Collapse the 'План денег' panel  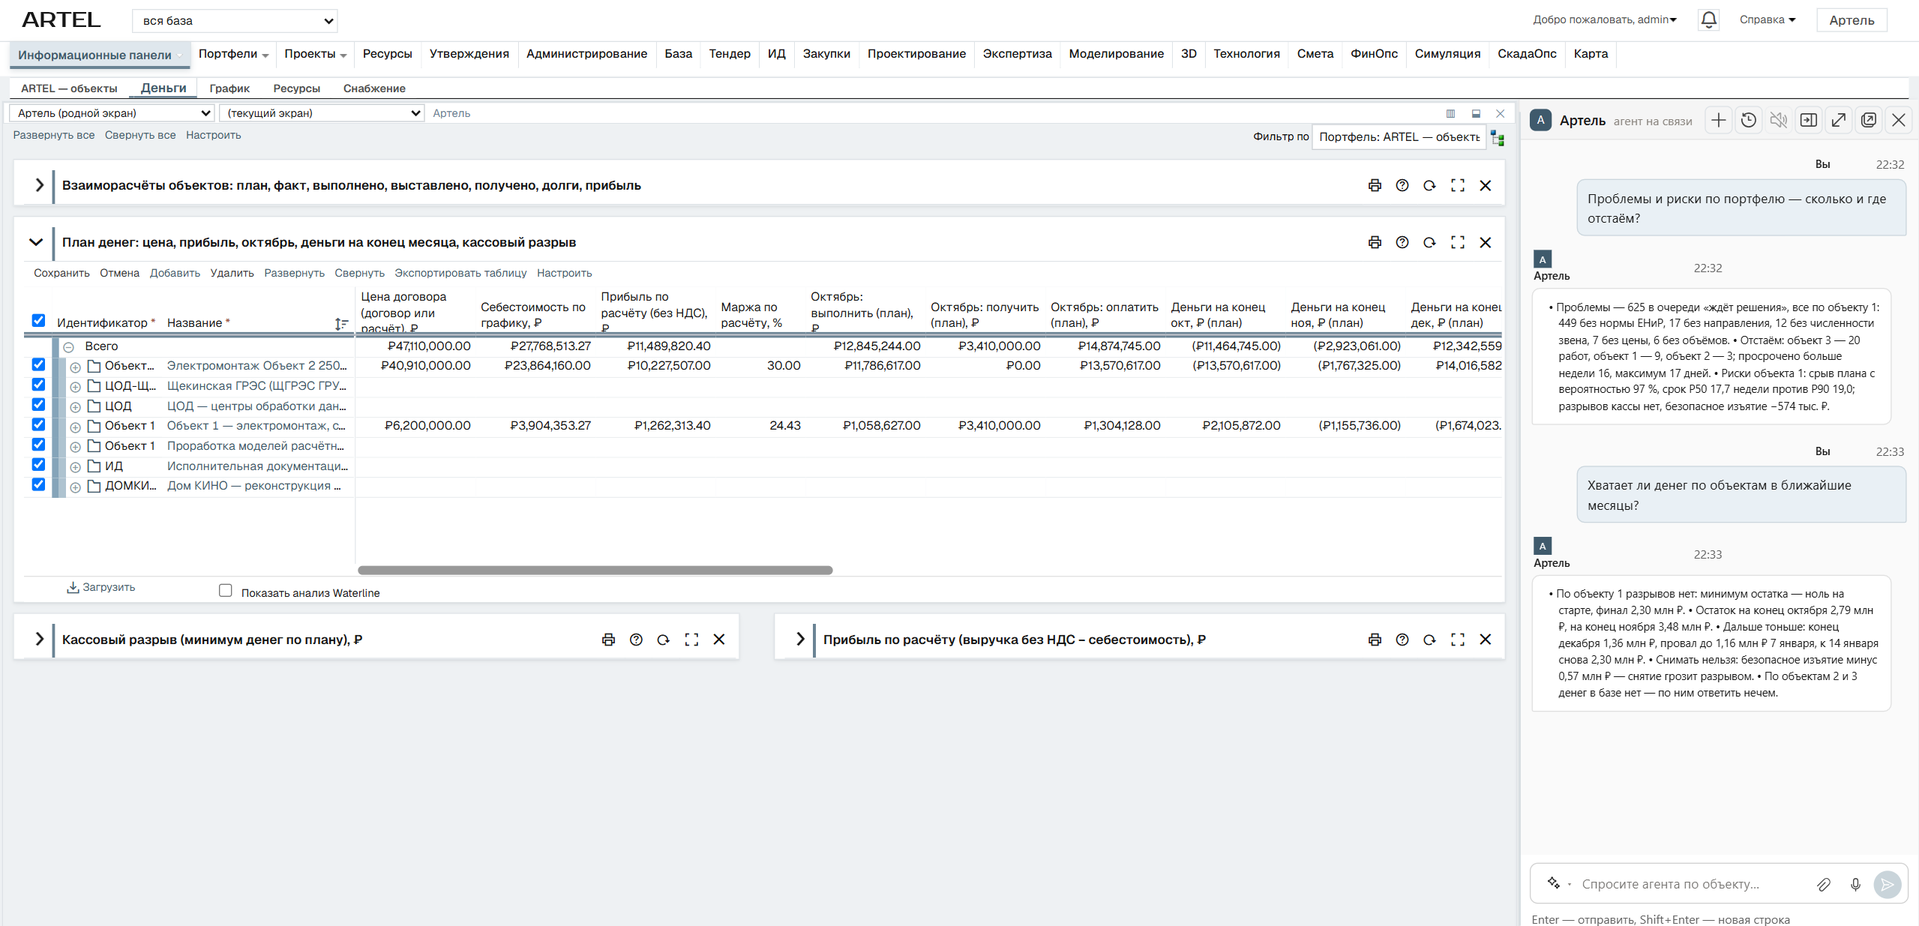[x=36, y=243]
